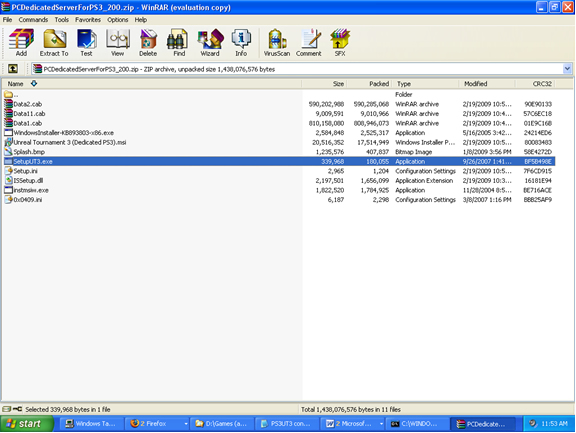
Task: Open the Help menu
Action: [x=141, y=20]
